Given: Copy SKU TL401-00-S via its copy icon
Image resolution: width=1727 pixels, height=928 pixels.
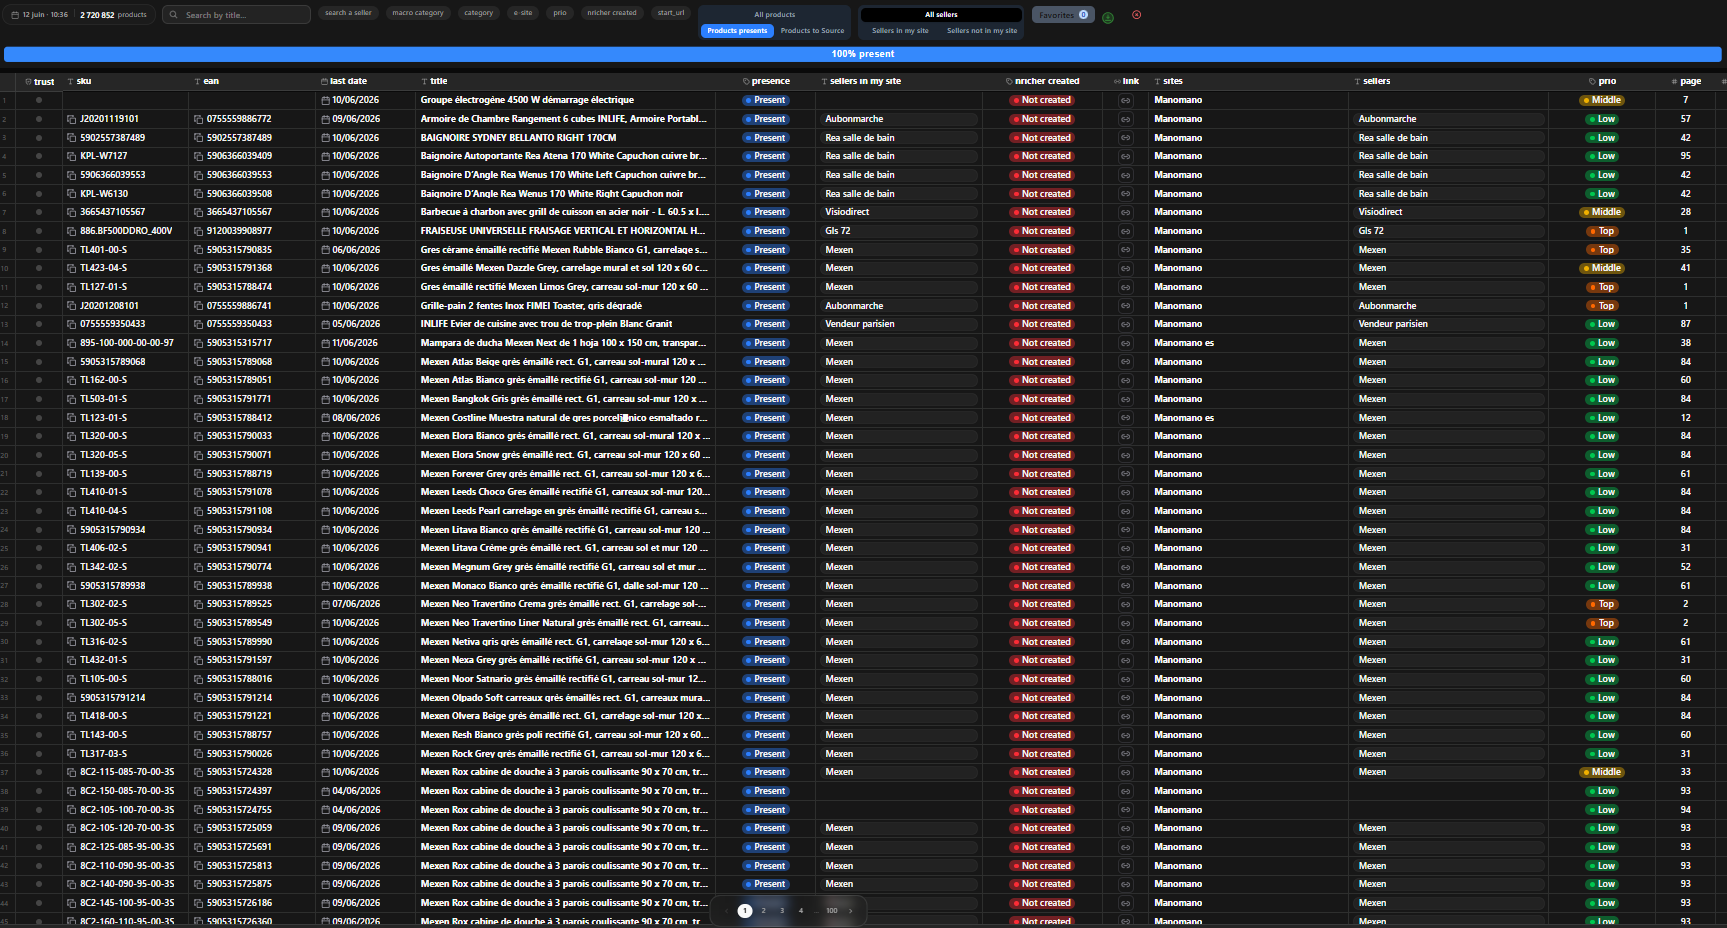Looking at the screenshot, I should click(x=71, y=250).
